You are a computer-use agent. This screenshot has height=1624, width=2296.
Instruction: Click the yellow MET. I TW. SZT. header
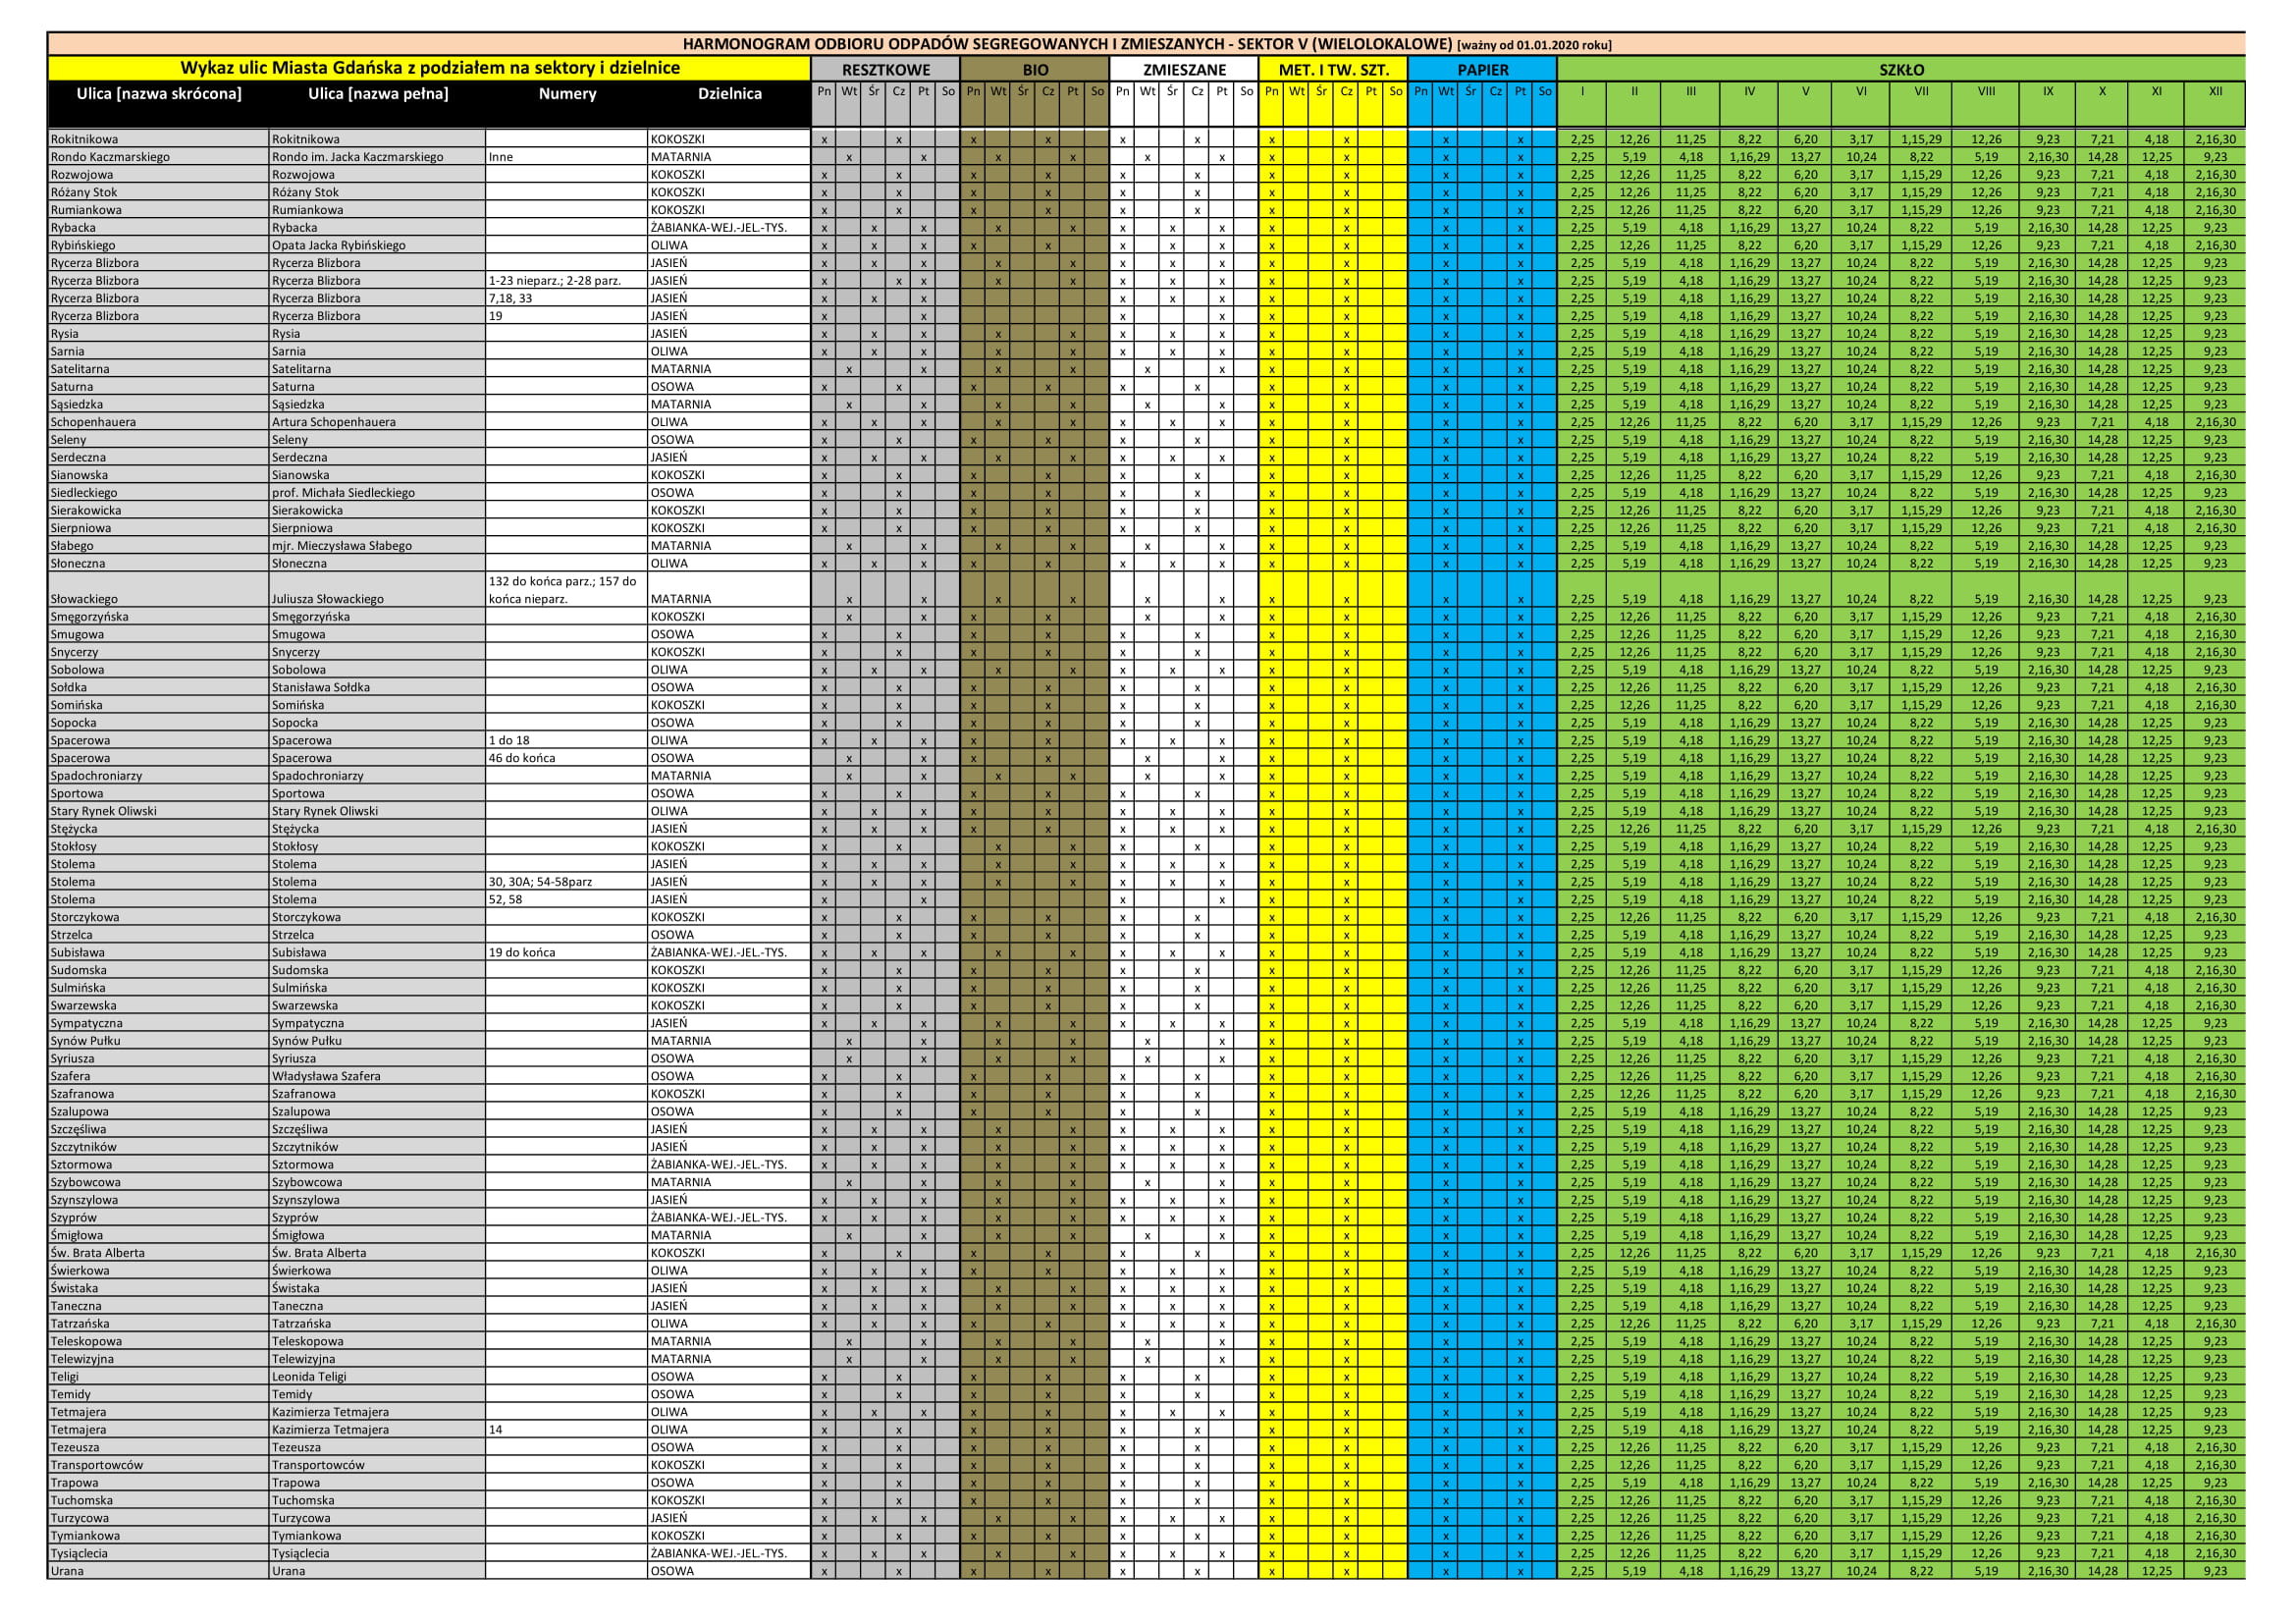click(1333, 70)
